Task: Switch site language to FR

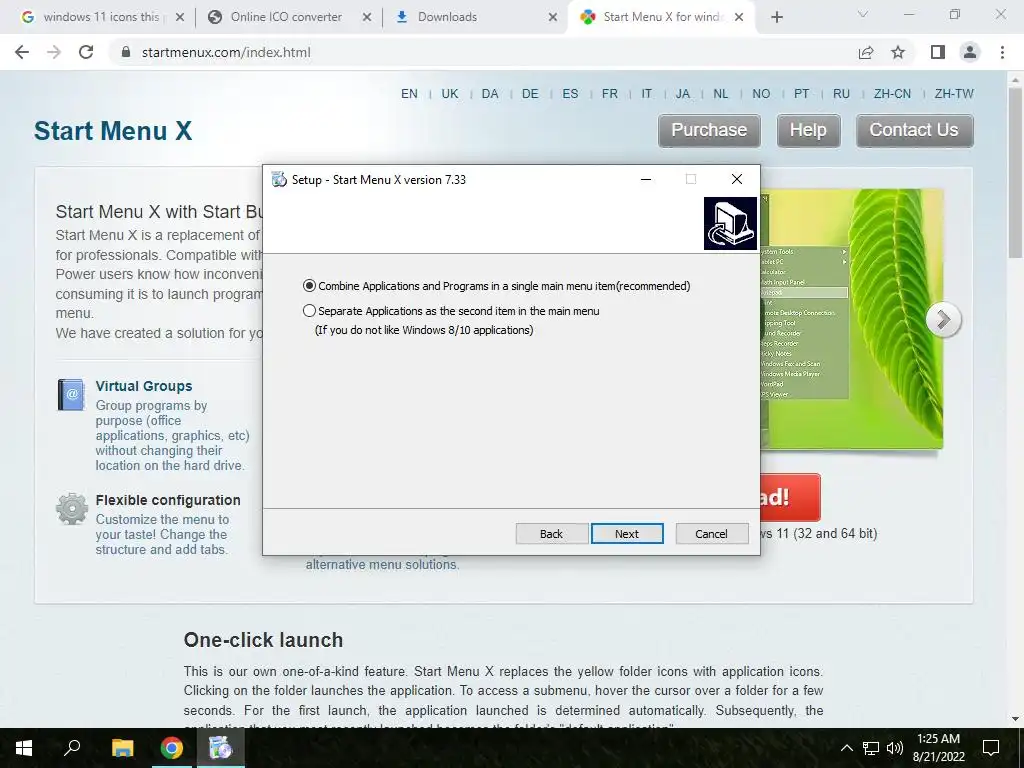Action: pos(610,94)
